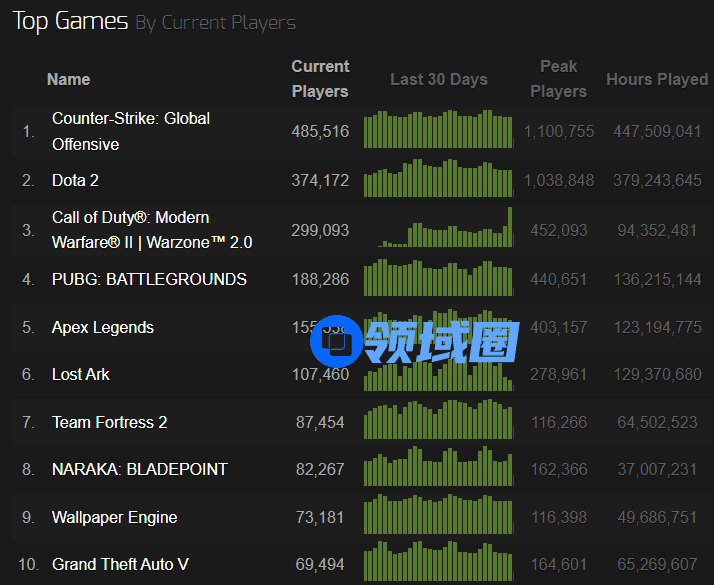Click the blue watermark logo icon
Viewport: 714px width, 585px height.
334,342
